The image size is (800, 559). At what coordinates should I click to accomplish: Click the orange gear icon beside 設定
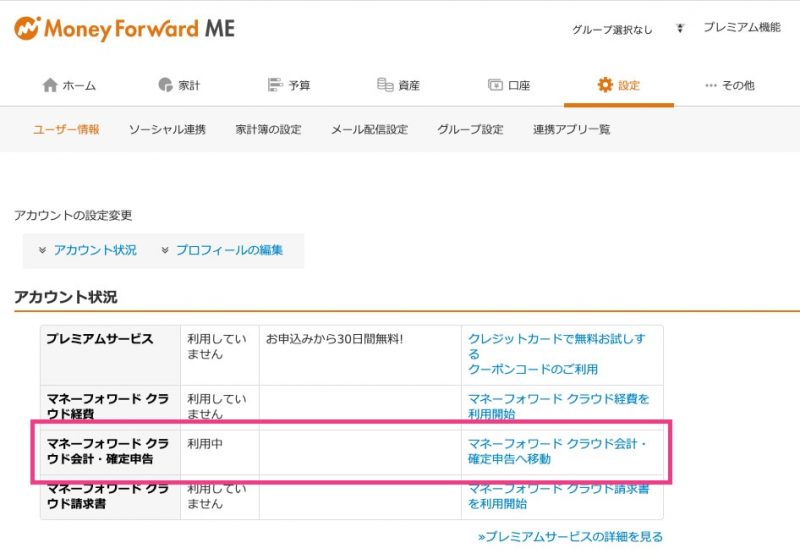click(x=605, y=85)
